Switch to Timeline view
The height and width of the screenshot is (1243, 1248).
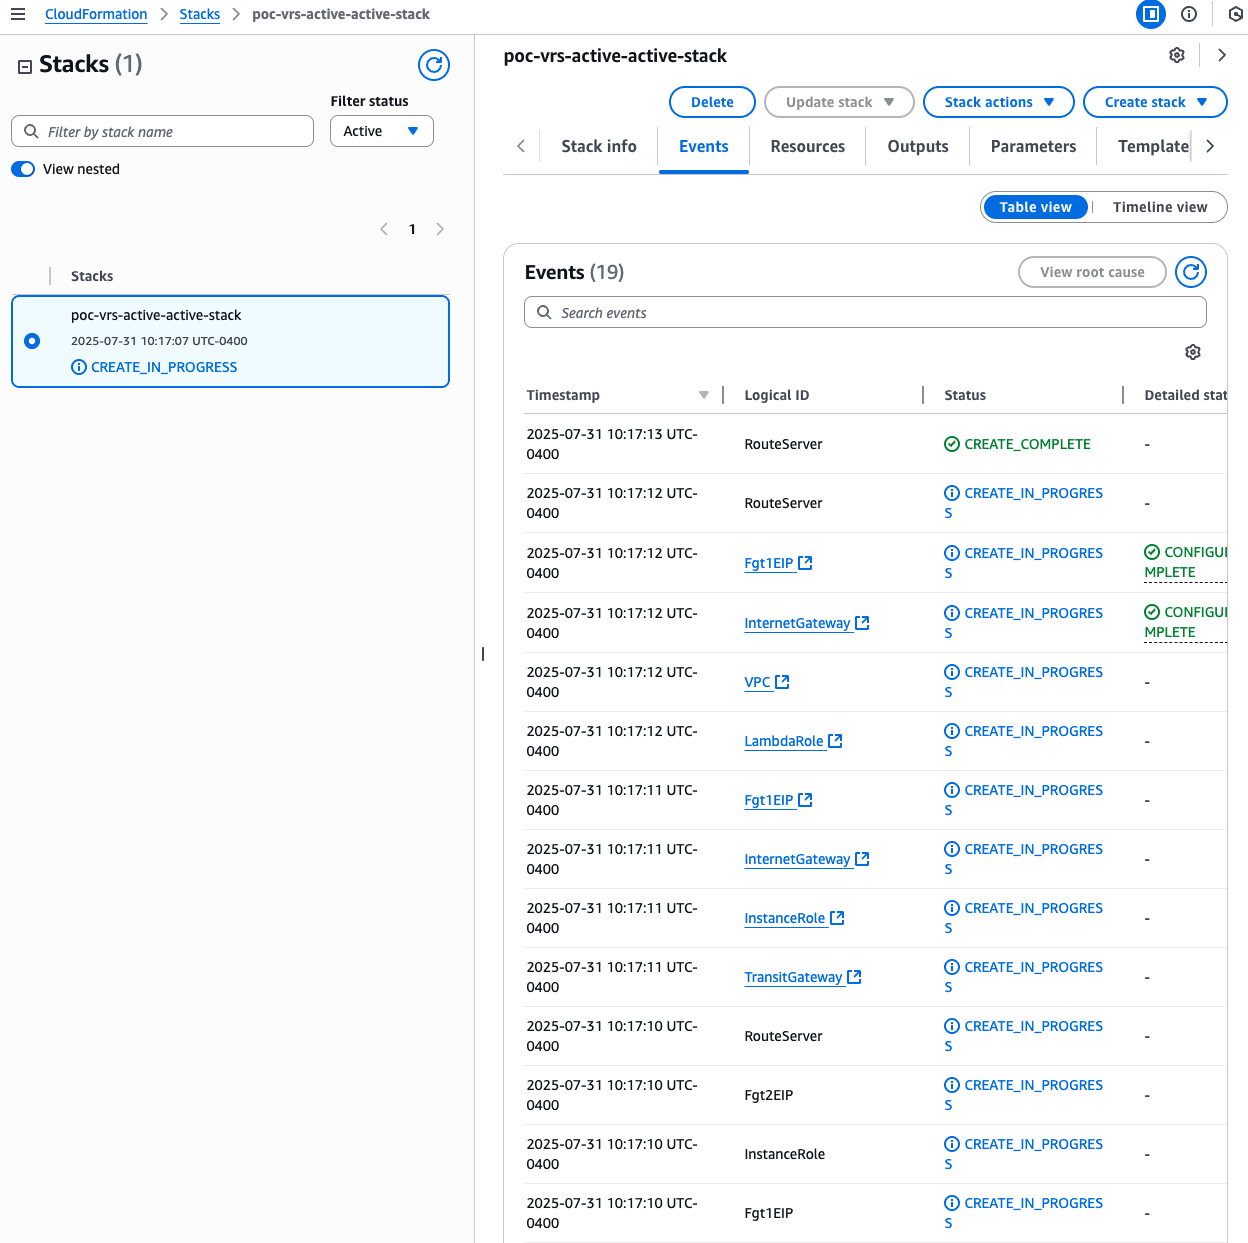[x=1160, y=207]
